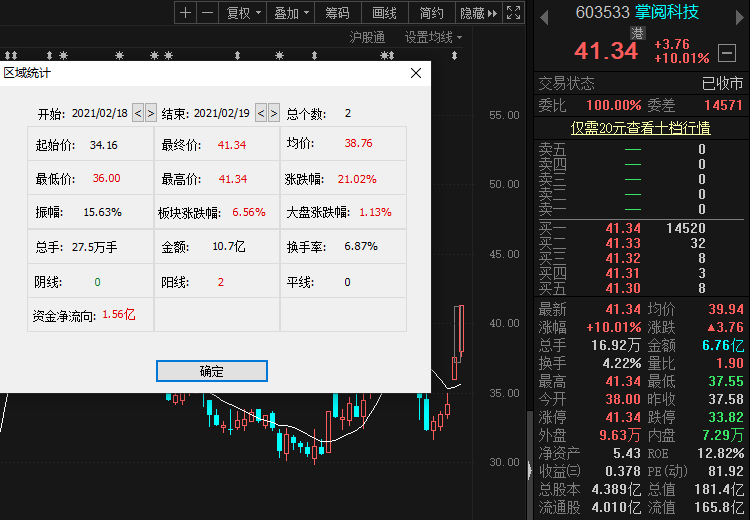This screenshot has width=750, height=520.
Task: Toggle fullscreen chart icon
Action: click(x=513, y=13)
